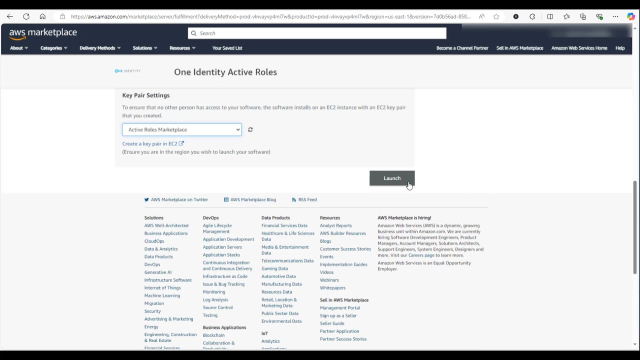
Task: Add page to favorites with star icon
Action: pyautogui.click(x=496, y=16)
